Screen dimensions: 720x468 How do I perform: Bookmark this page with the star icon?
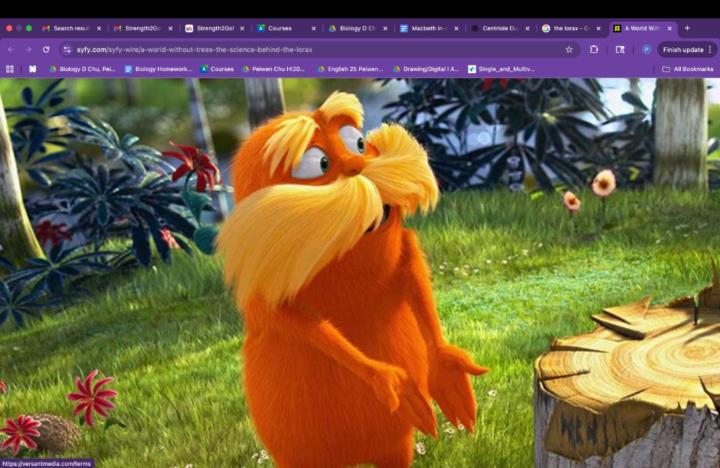(x=569, y=50)
